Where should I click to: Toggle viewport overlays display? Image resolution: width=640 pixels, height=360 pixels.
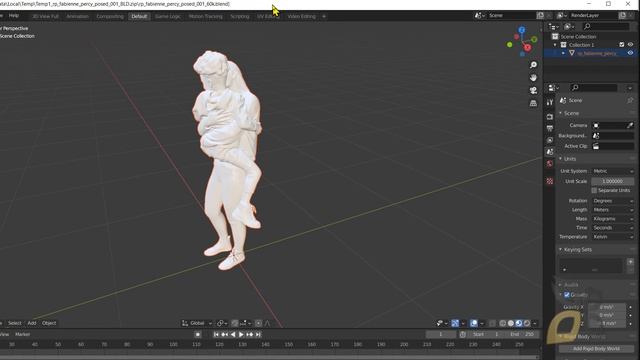point(473,323)
